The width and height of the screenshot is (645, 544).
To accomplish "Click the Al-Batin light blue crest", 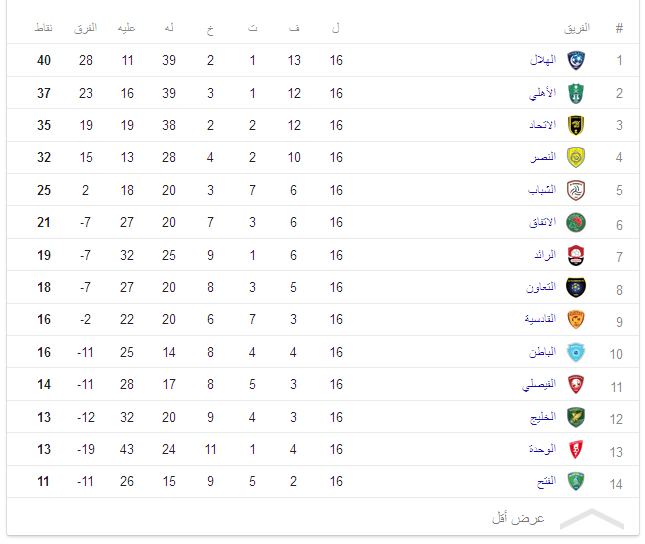I will click(576, 352).
